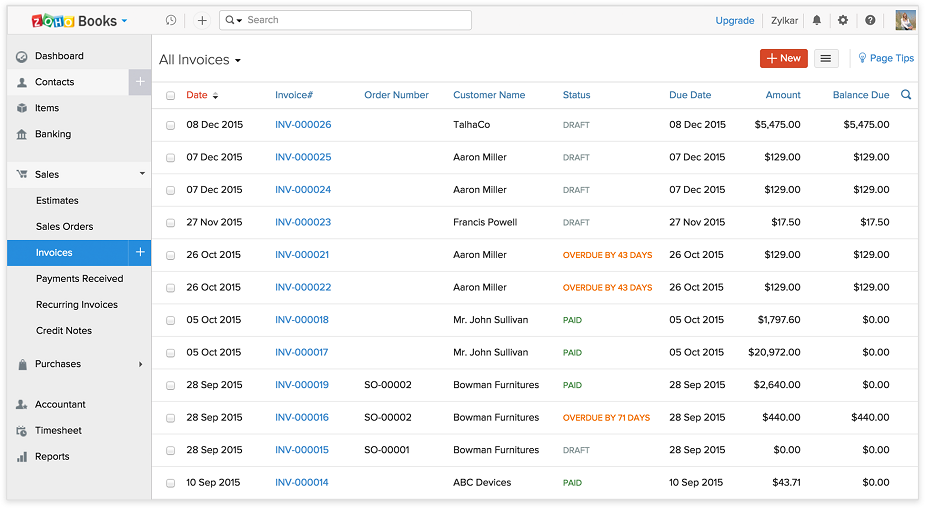Click the Date column sort arrows

pos(215,96)
